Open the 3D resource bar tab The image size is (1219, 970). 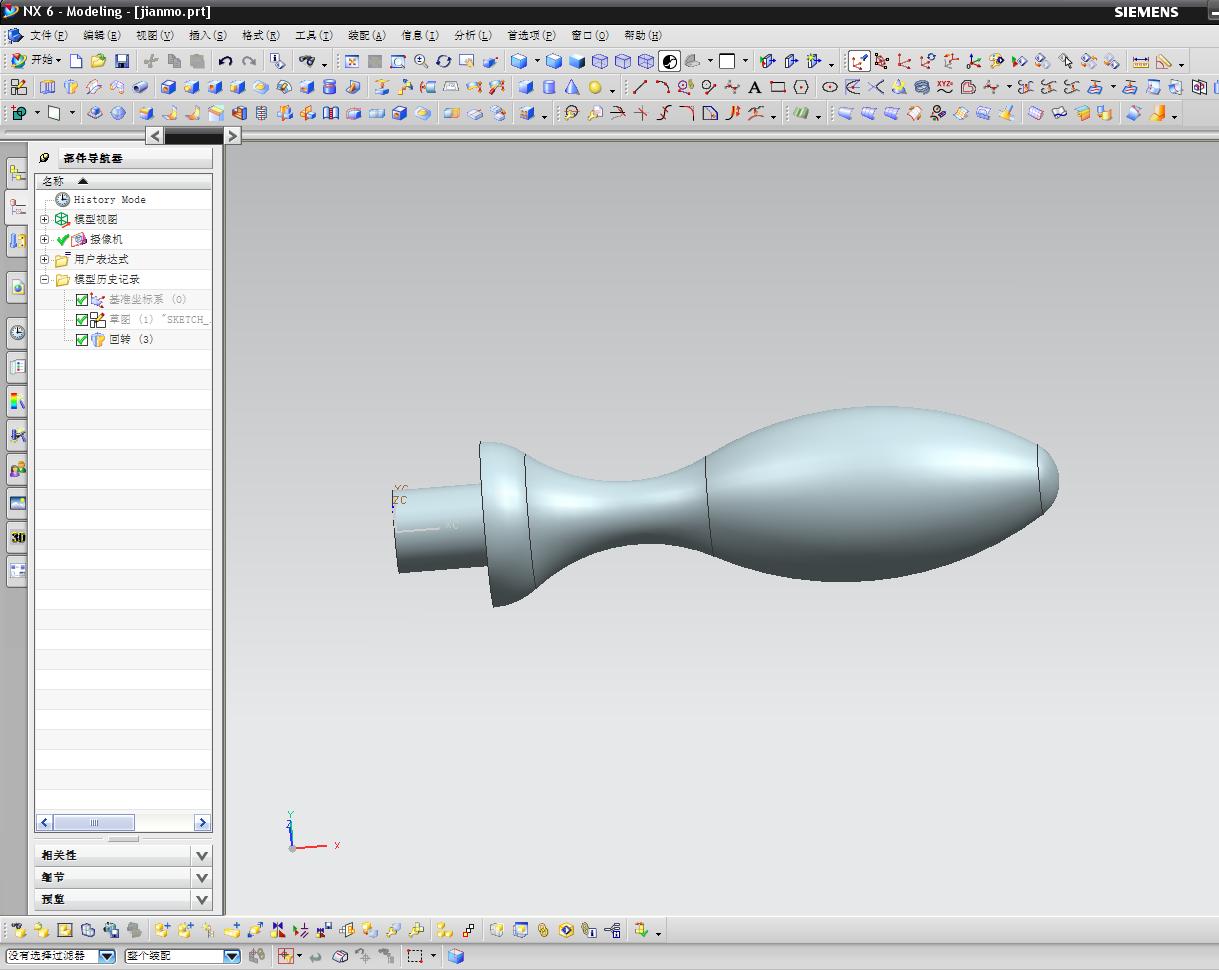coord(17,537)
